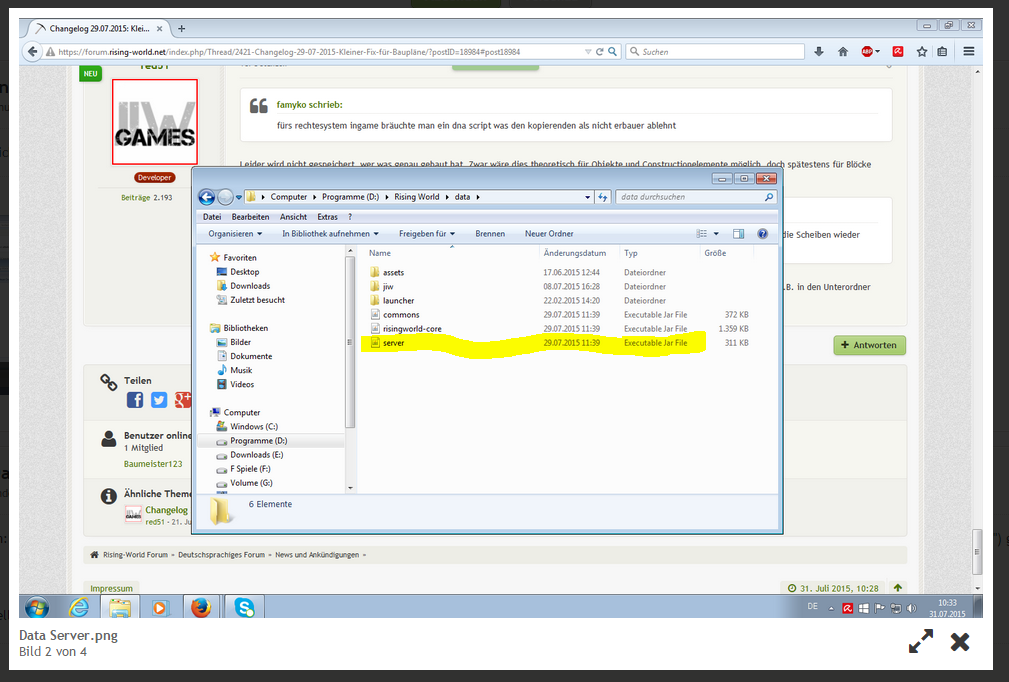Close the image lightbox with the X
The image size is (1009, 682).
(959, 642)
